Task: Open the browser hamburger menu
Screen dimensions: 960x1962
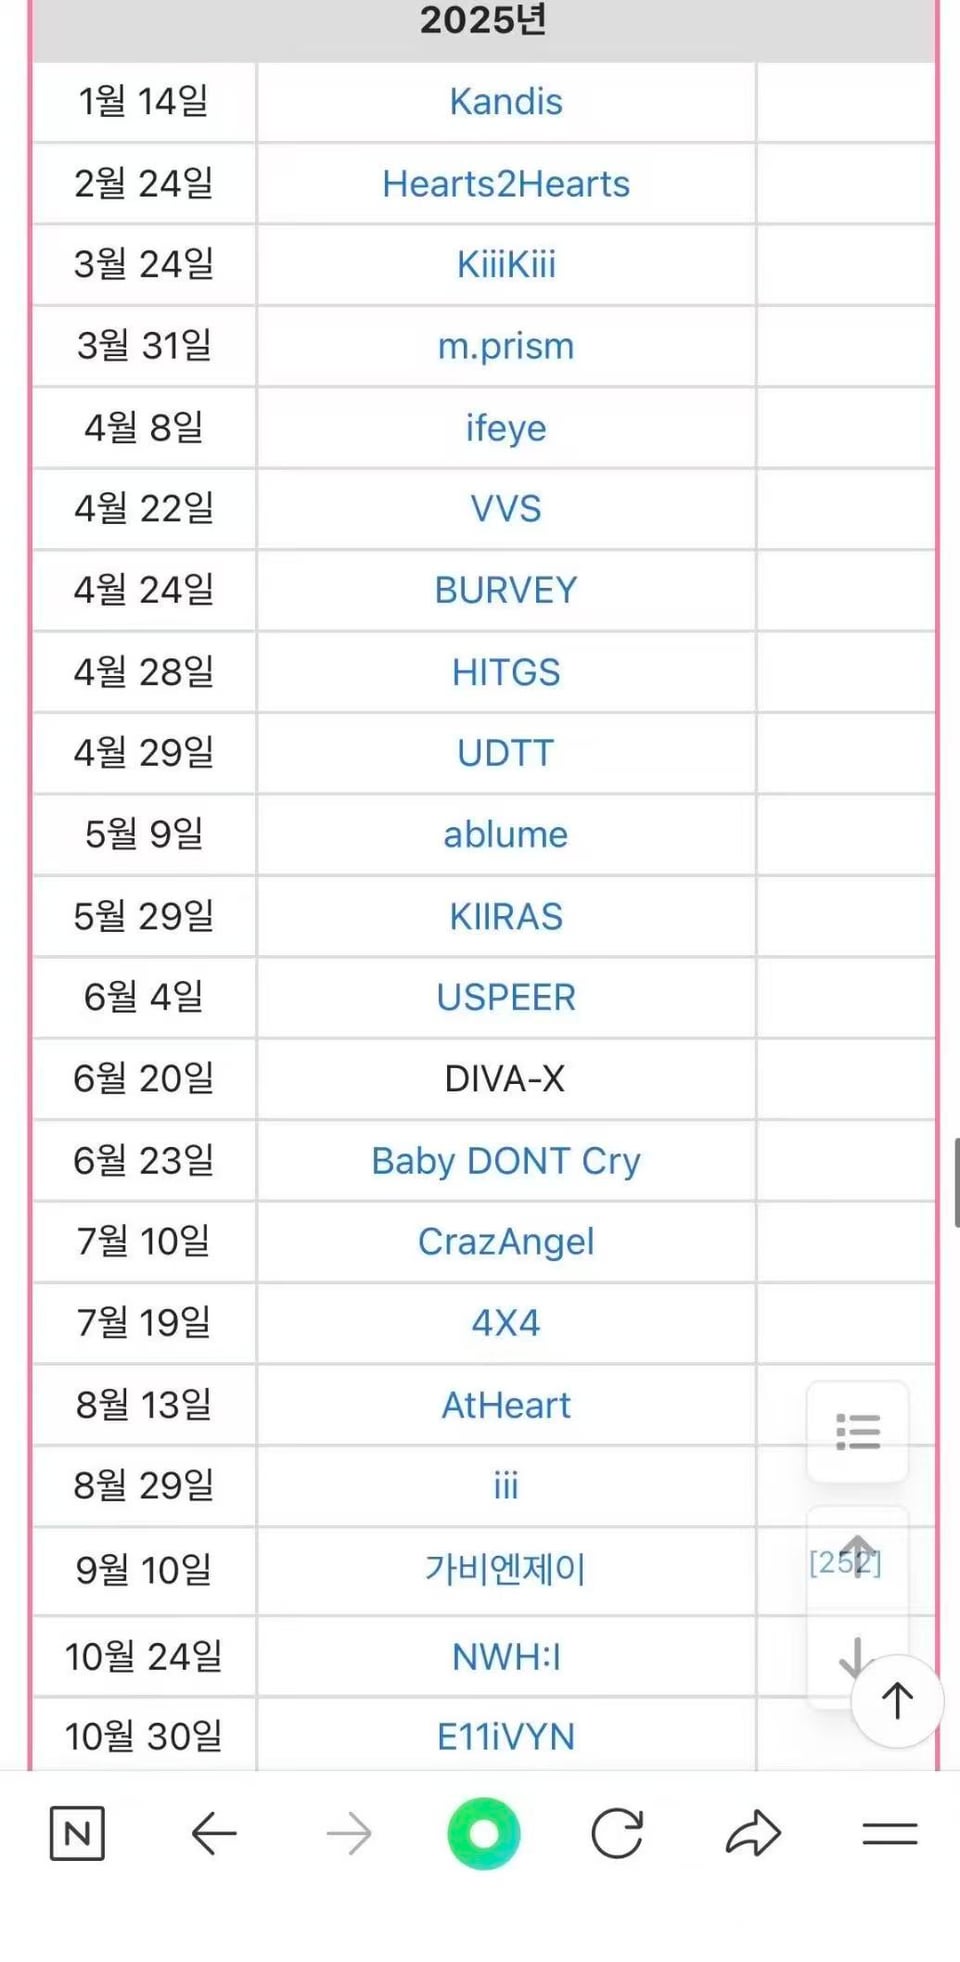Action: point(889,1833)
